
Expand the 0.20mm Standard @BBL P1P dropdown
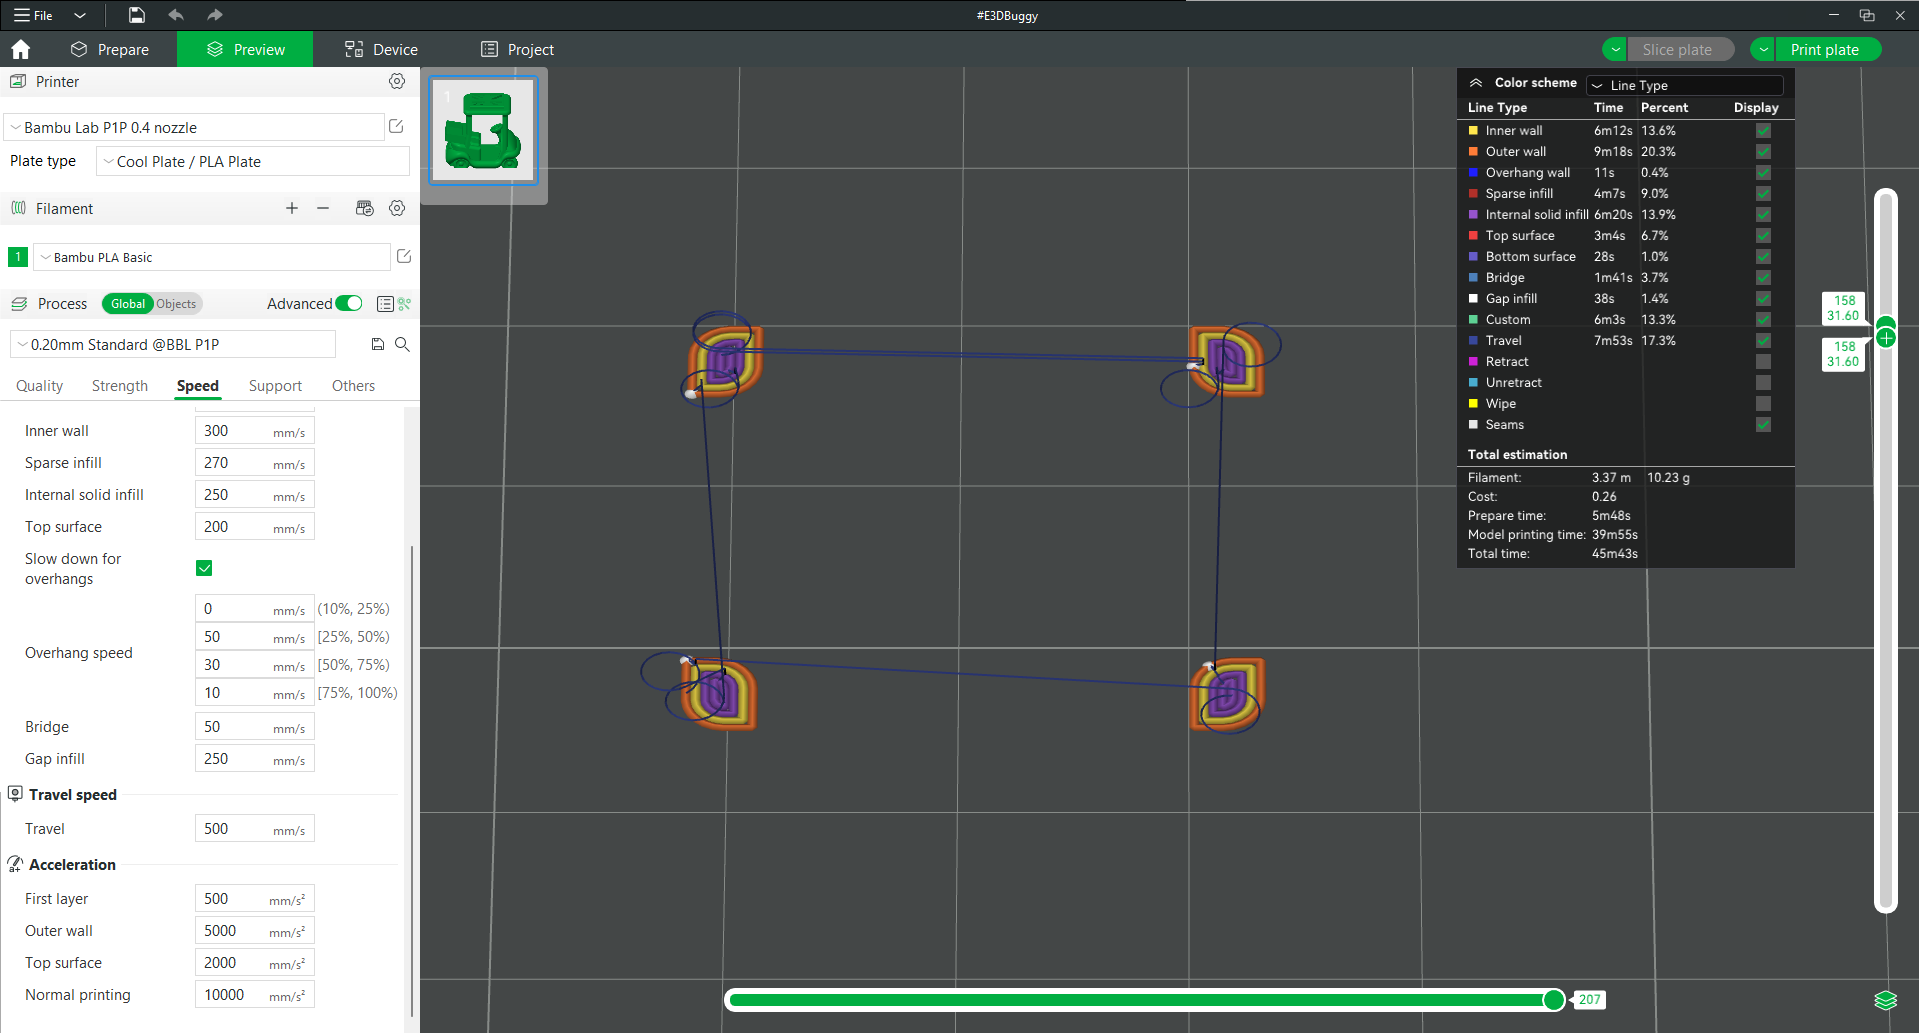22,344
